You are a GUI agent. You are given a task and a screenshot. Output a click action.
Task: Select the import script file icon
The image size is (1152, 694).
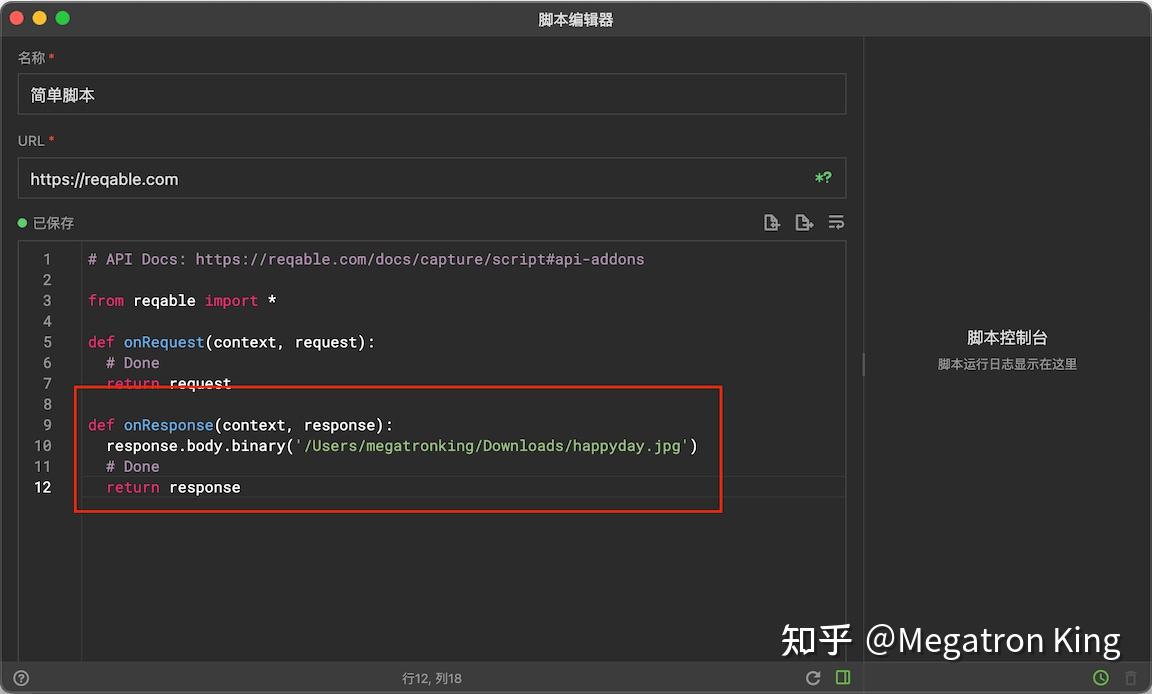[x=771, y=222]
